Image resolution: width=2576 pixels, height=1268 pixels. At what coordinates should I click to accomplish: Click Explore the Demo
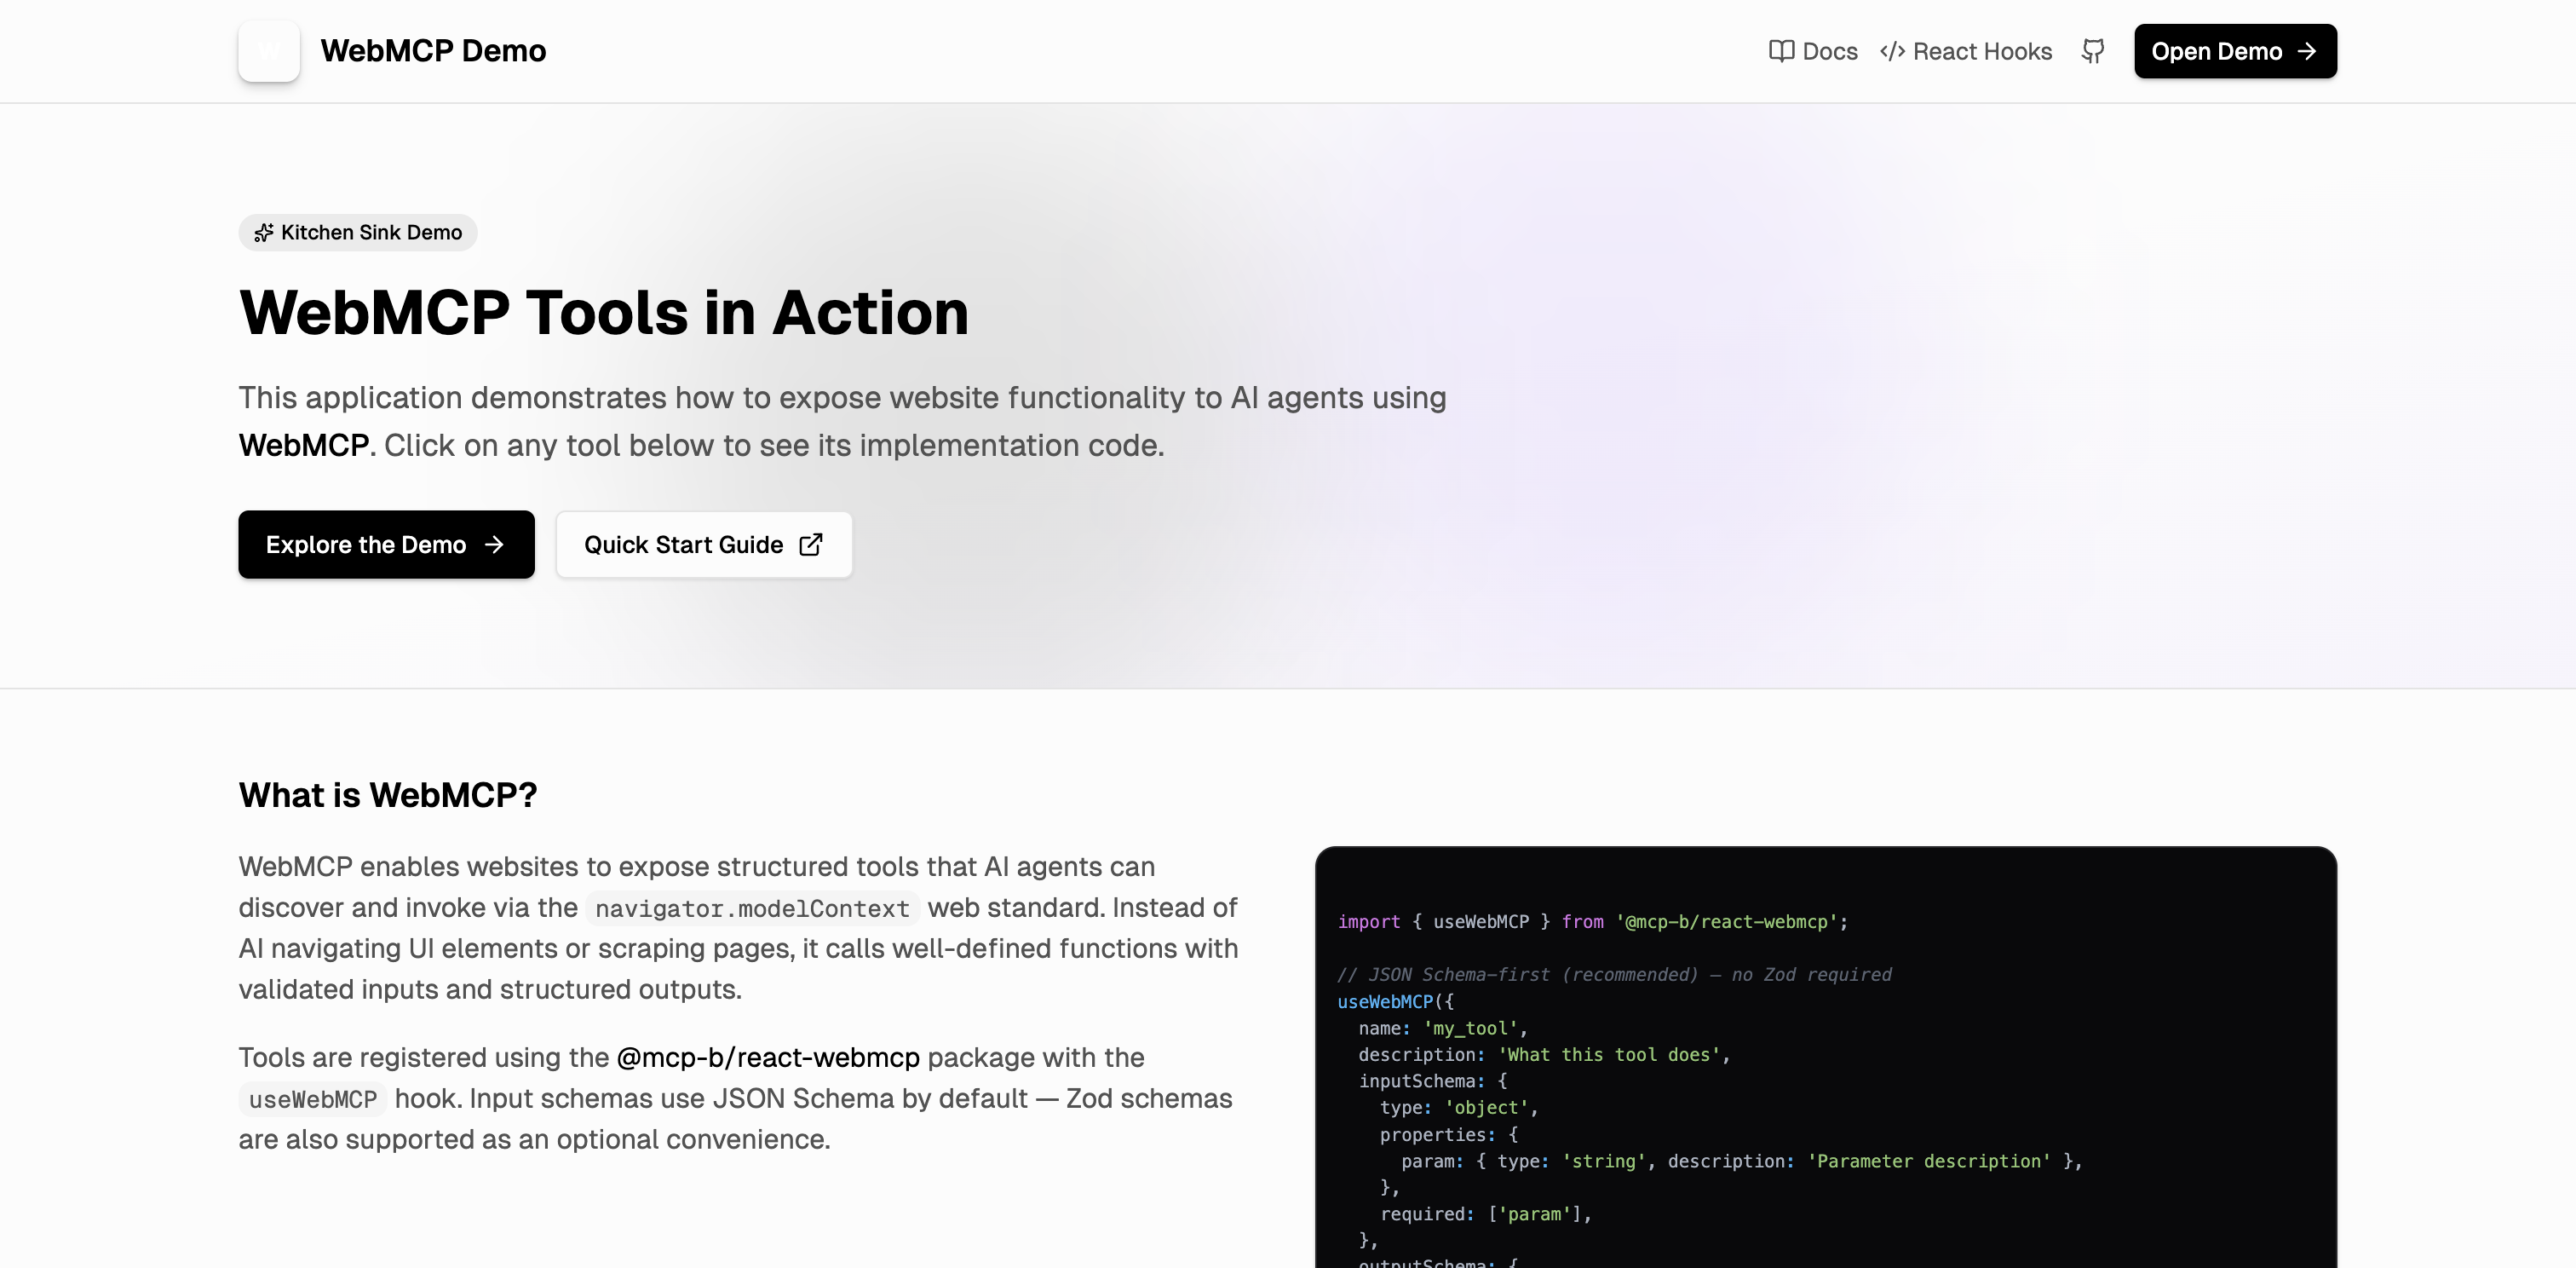point(386,545)
